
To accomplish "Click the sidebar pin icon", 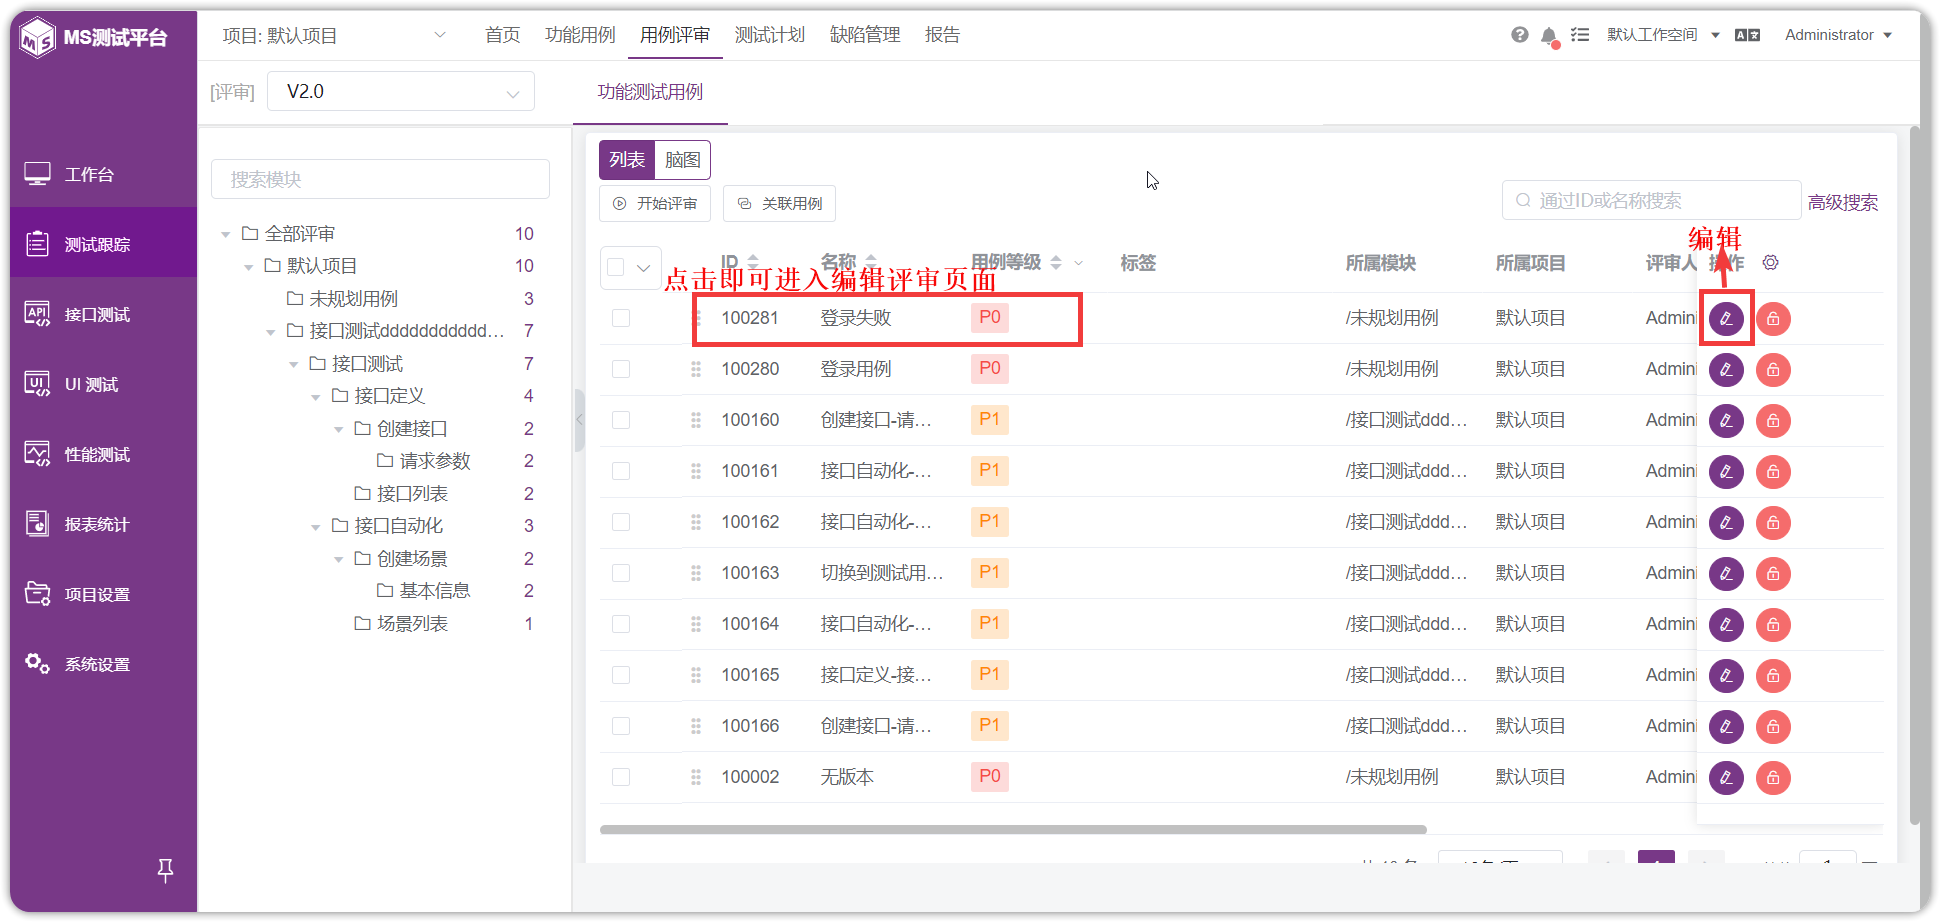I will pyautogui.click(x=165, y=870).
